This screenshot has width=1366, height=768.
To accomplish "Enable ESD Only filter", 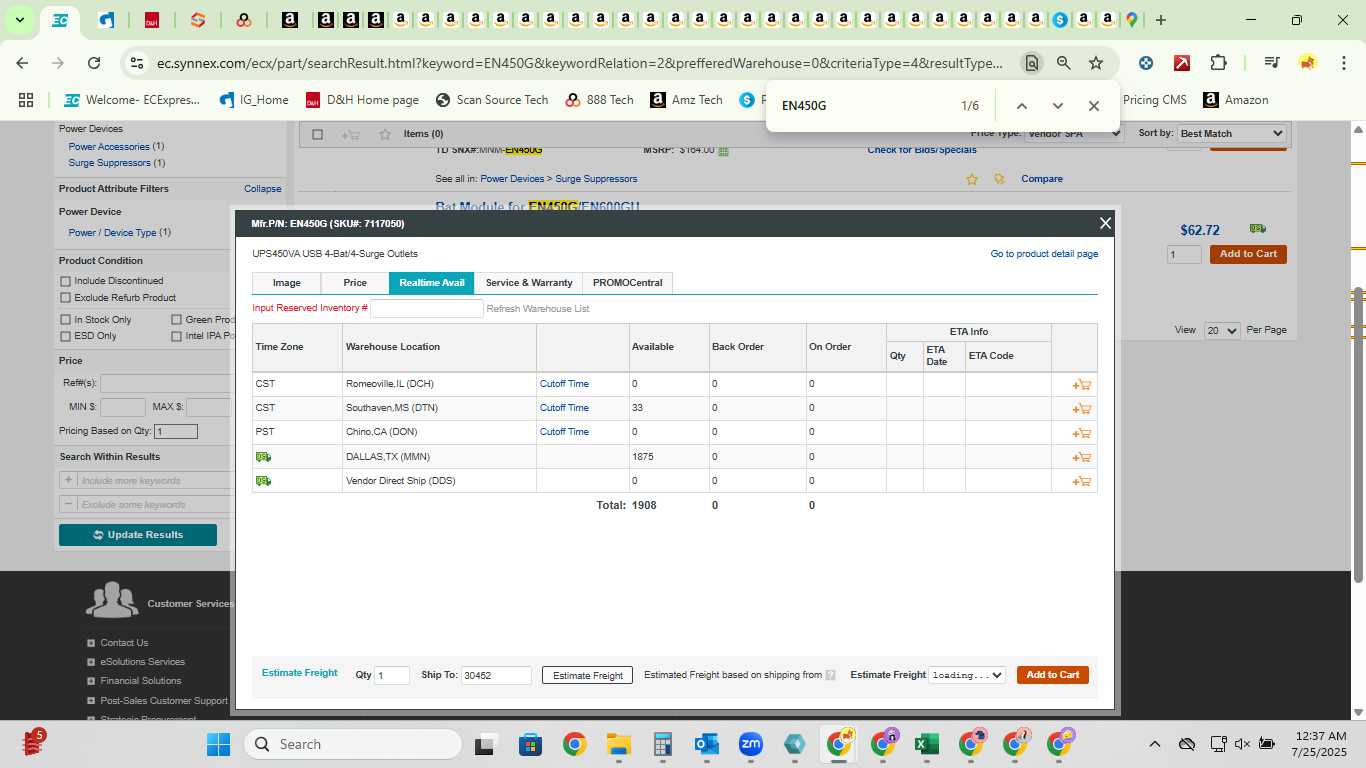I will 66,336.
